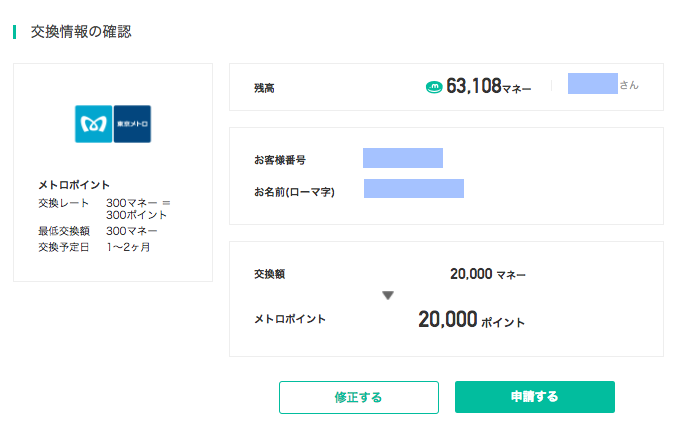Click the 交換レート 300マネー rate text
Image resolution: width=674 pixels, height=432 pixels.
coord(104,209)
